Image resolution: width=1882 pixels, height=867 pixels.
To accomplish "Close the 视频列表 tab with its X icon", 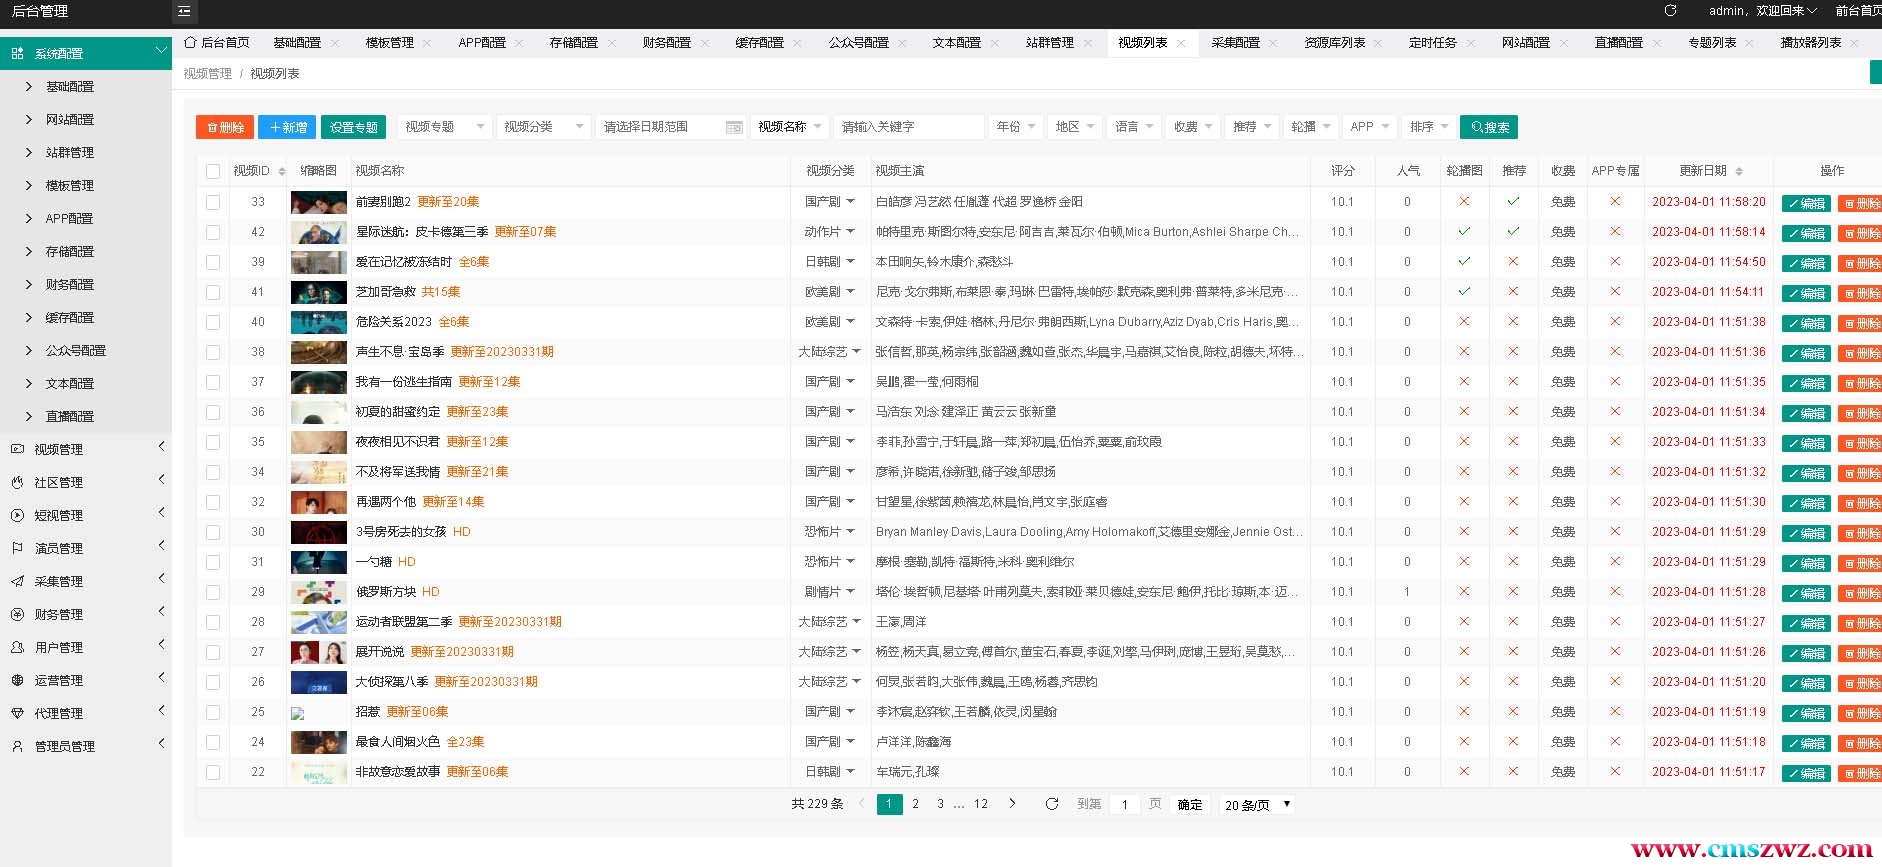I will tap(1181, 43).
